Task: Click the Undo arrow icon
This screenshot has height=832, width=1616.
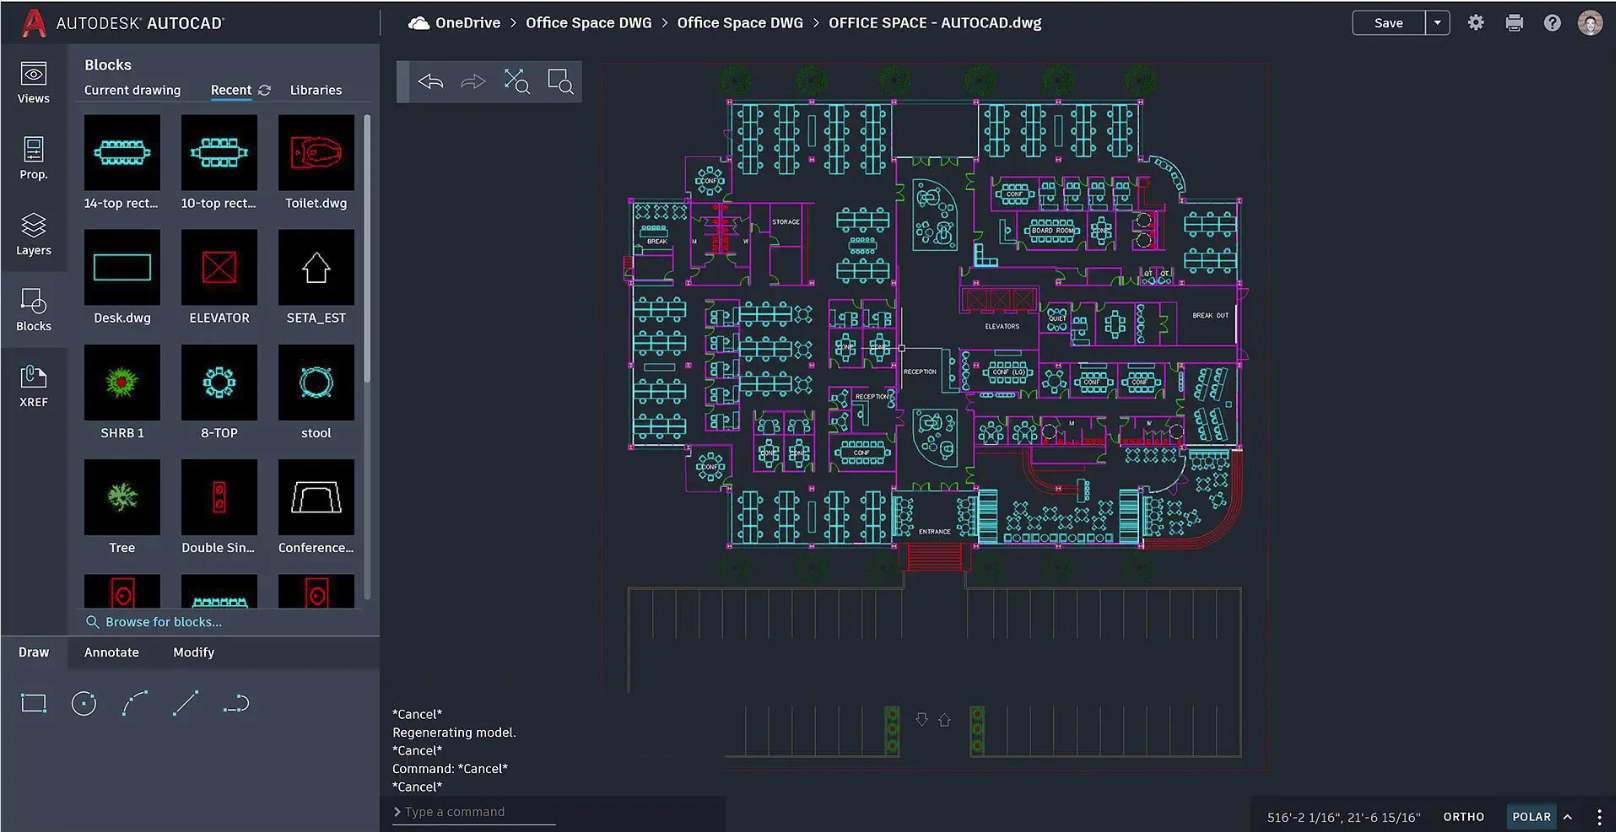Action: (431, 82)
